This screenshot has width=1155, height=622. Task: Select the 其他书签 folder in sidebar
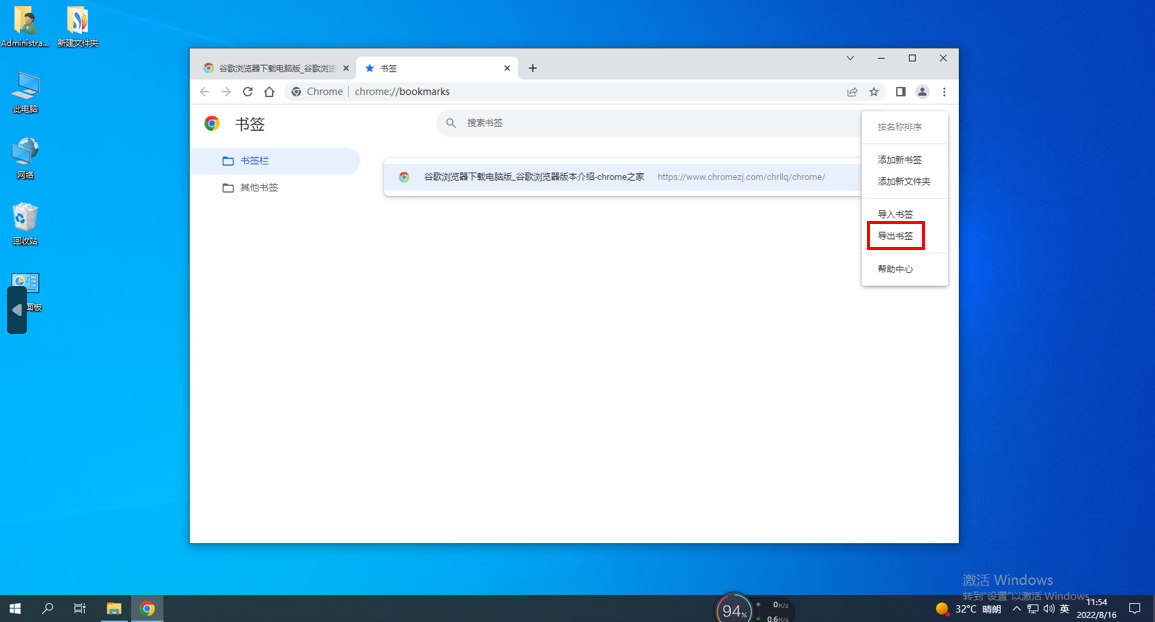point(258,188)
